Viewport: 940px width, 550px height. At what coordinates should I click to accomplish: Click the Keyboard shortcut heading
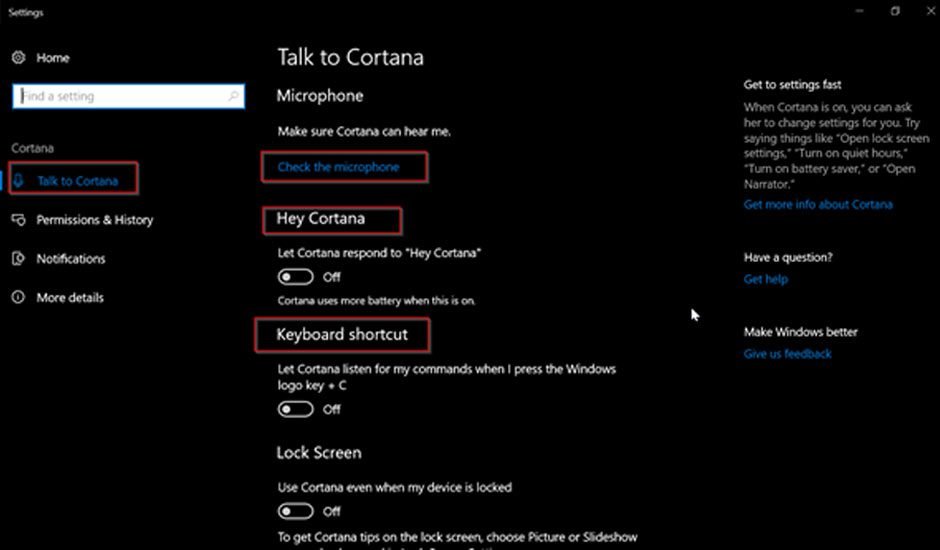click(342, 334)
